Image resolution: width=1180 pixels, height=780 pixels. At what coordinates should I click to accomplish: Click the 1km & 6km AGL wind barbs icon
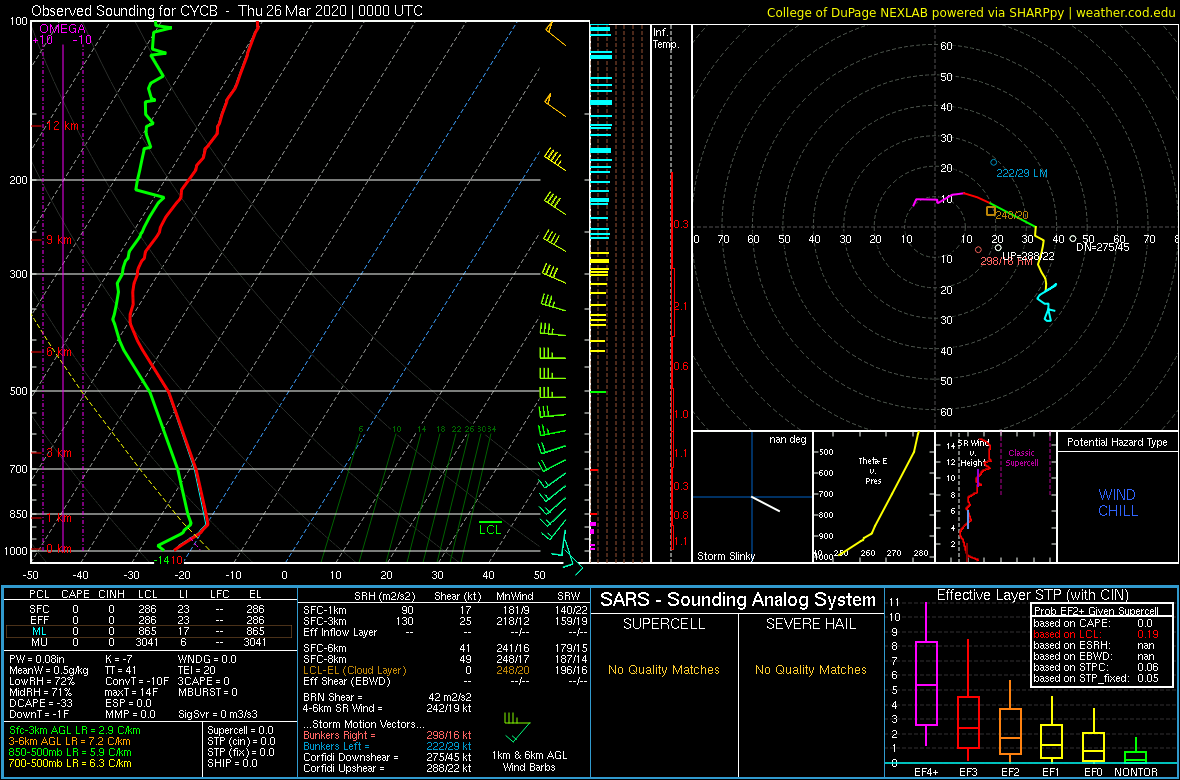[x=518, y=728]
